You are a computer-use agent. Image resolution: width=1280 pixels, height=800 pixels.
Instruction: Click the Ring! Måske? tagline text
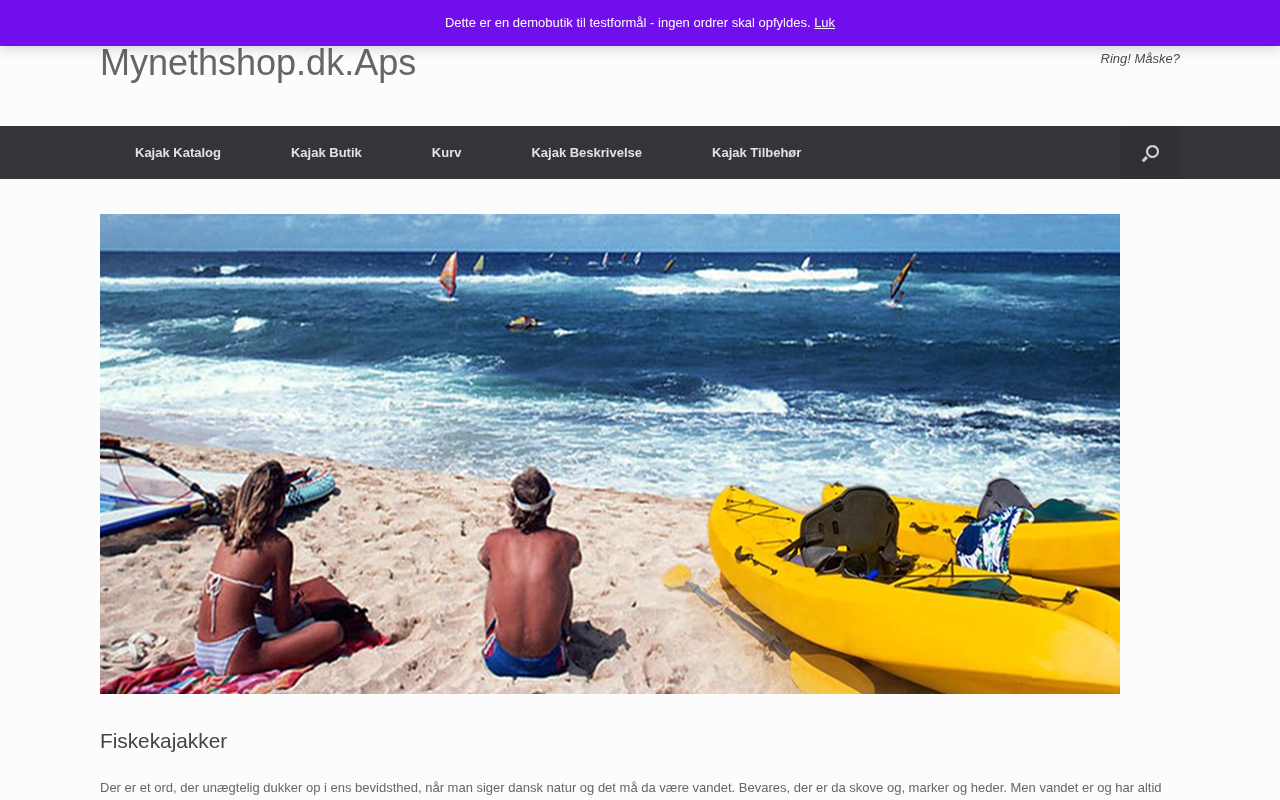[1140, 59]
